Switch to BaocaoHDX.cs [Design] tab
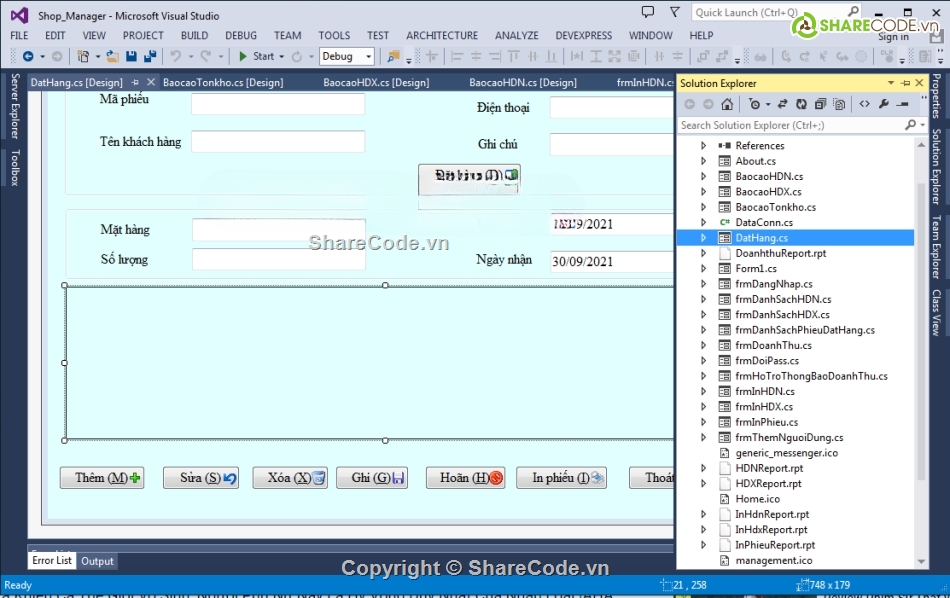The image size is (950, 598). point(376,82)
